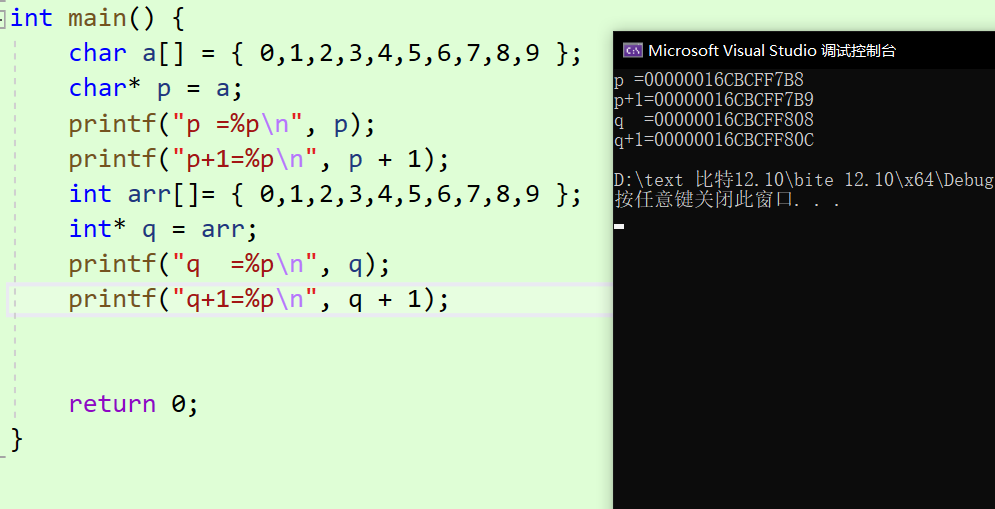Click the line 'int* q = arr;'

pyautogui.click(x=163, y=230)
